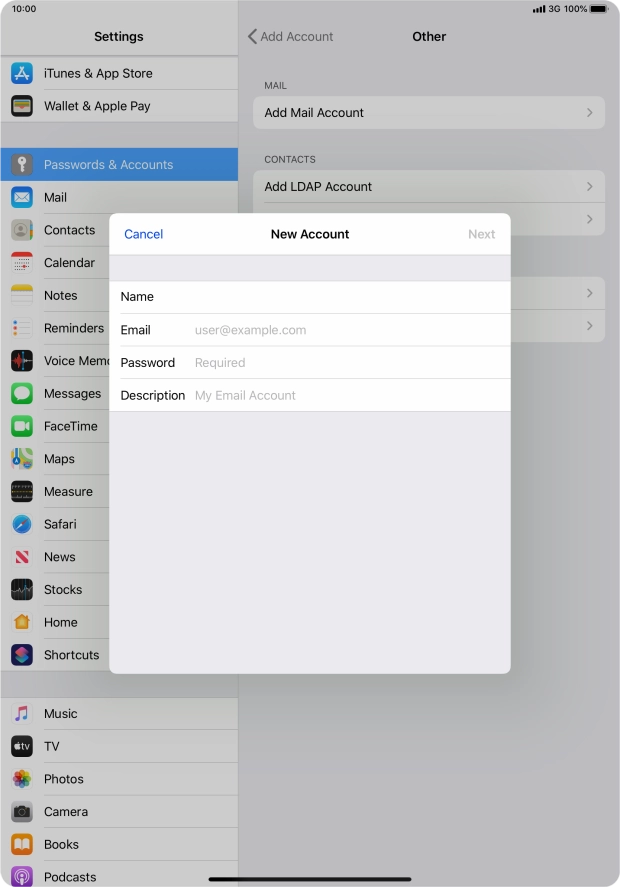Select Passwords & Accounts in sidebar
Screen dimensions: 620x887
click(119, 165)
